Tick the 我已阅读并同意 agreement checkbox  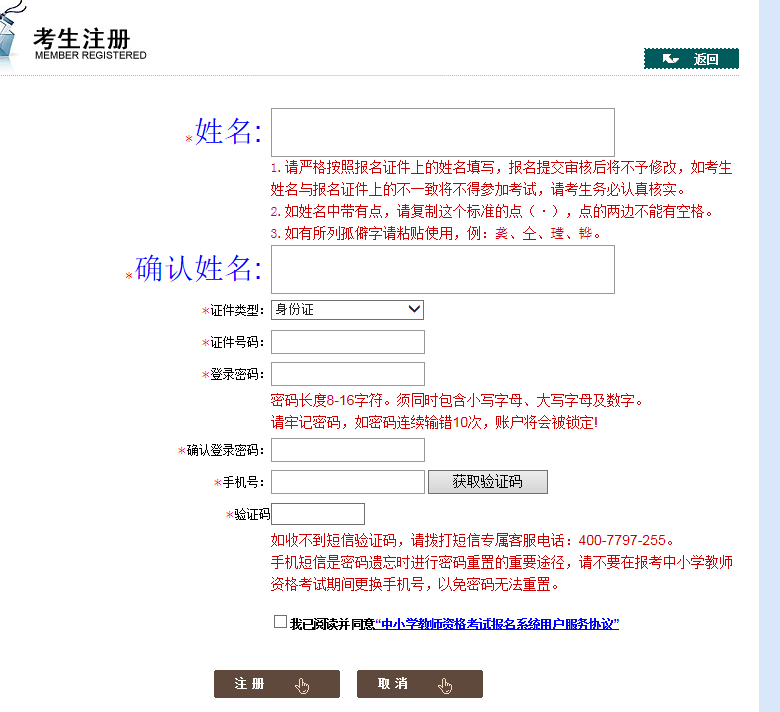click(280, 622)
